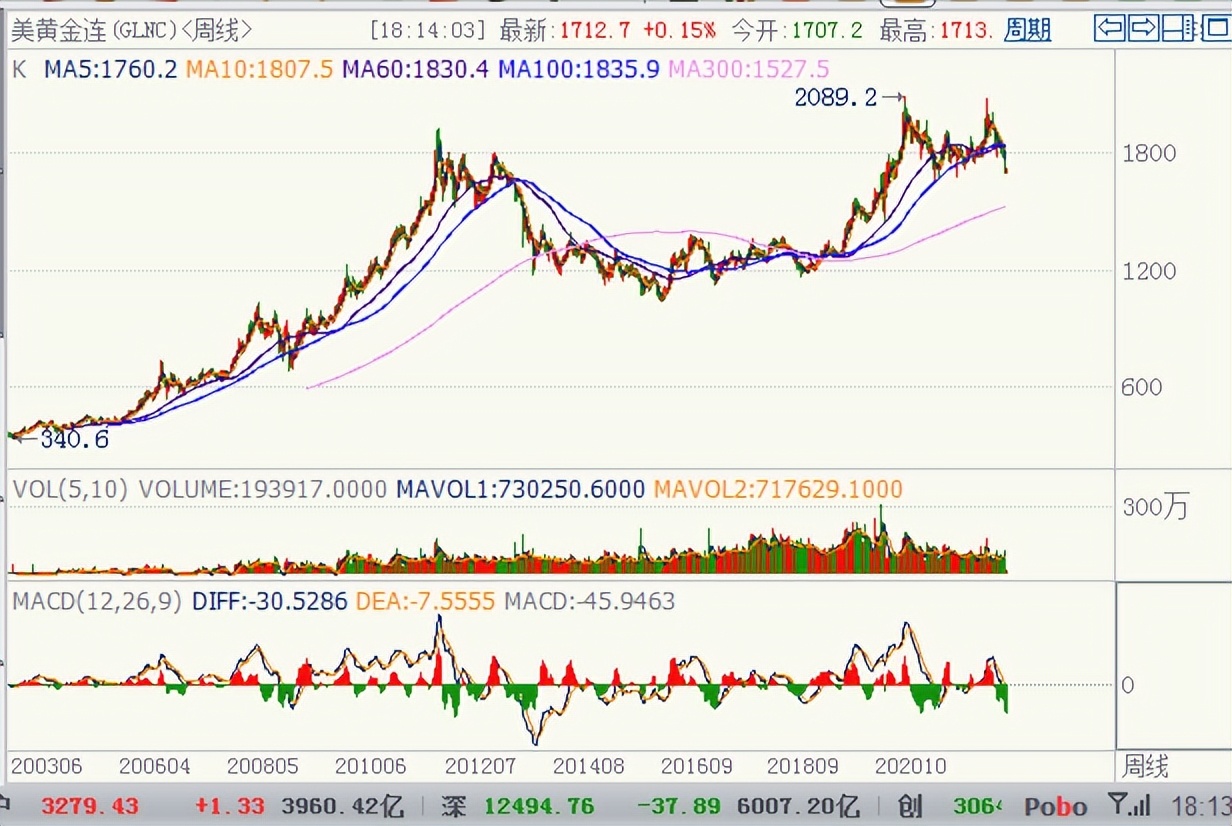Click the 美黄金连(GLNC) title bar label

point(90,29)
